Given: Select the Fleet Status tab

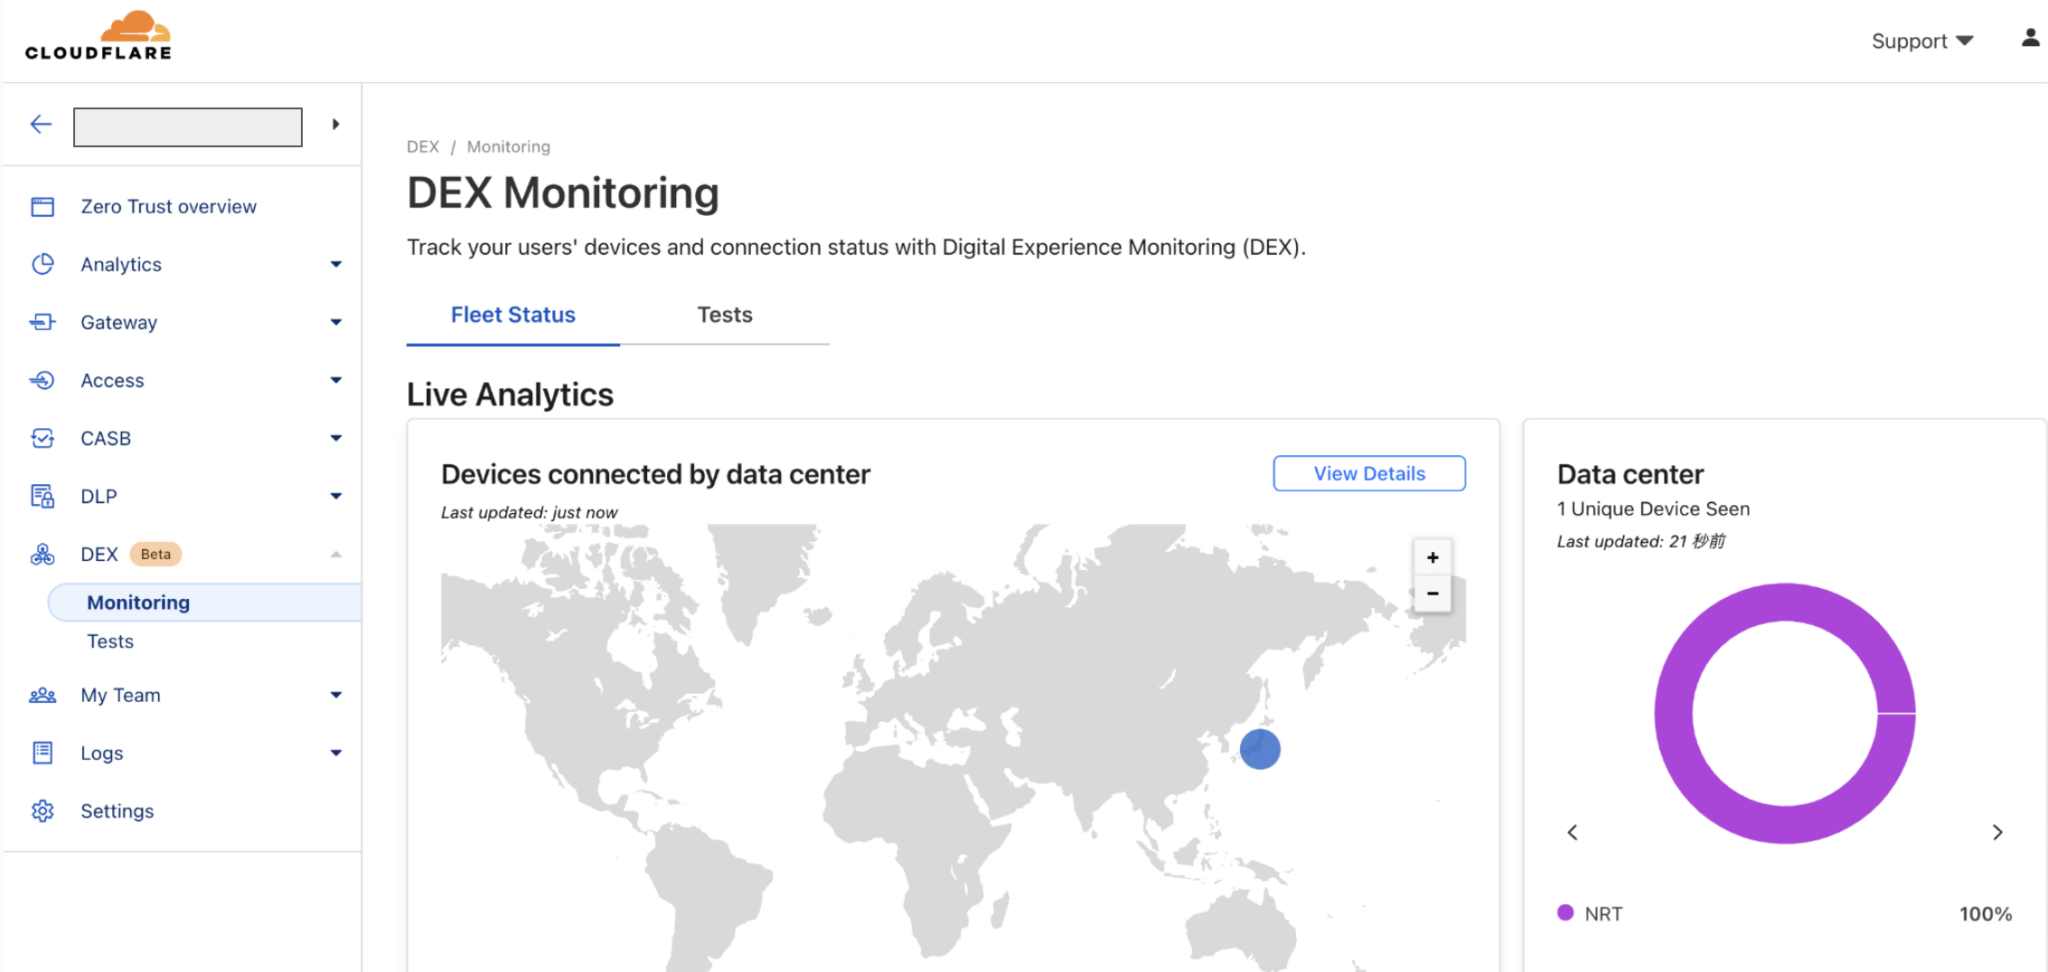Looking at the screenshot, I should pos(512,315).
